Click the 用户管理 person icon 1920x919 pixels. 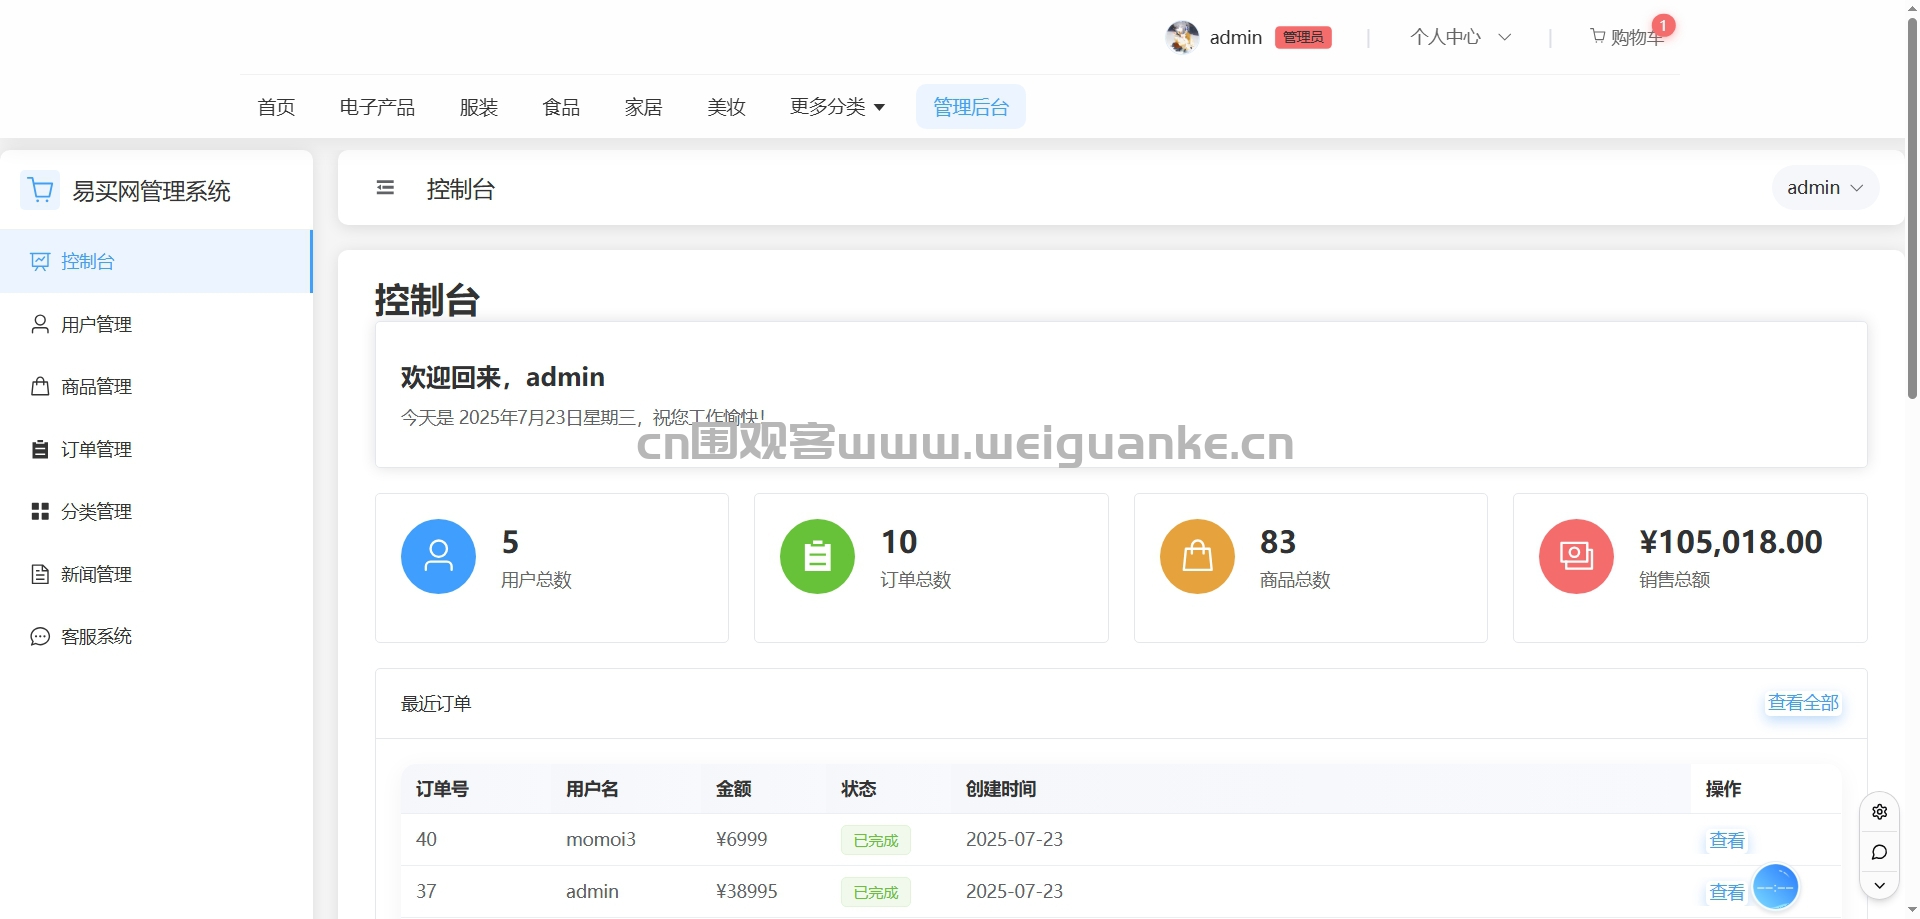(40, 324)
